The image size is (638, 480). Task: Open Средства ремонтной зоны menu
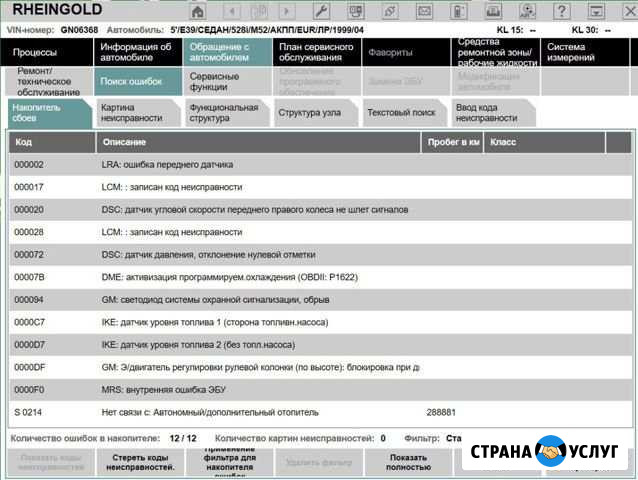(496, 52)
